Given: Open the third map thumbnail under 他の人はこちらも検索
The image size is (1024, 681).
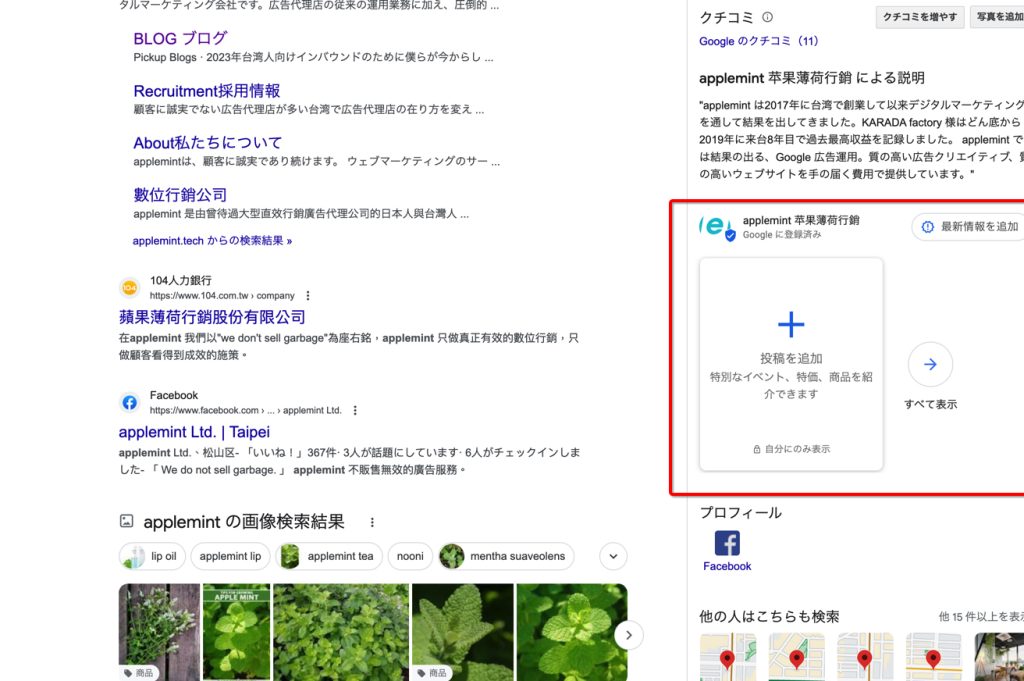Looking at the screenshot, I should pyautogui.click(x=865, y=657).
